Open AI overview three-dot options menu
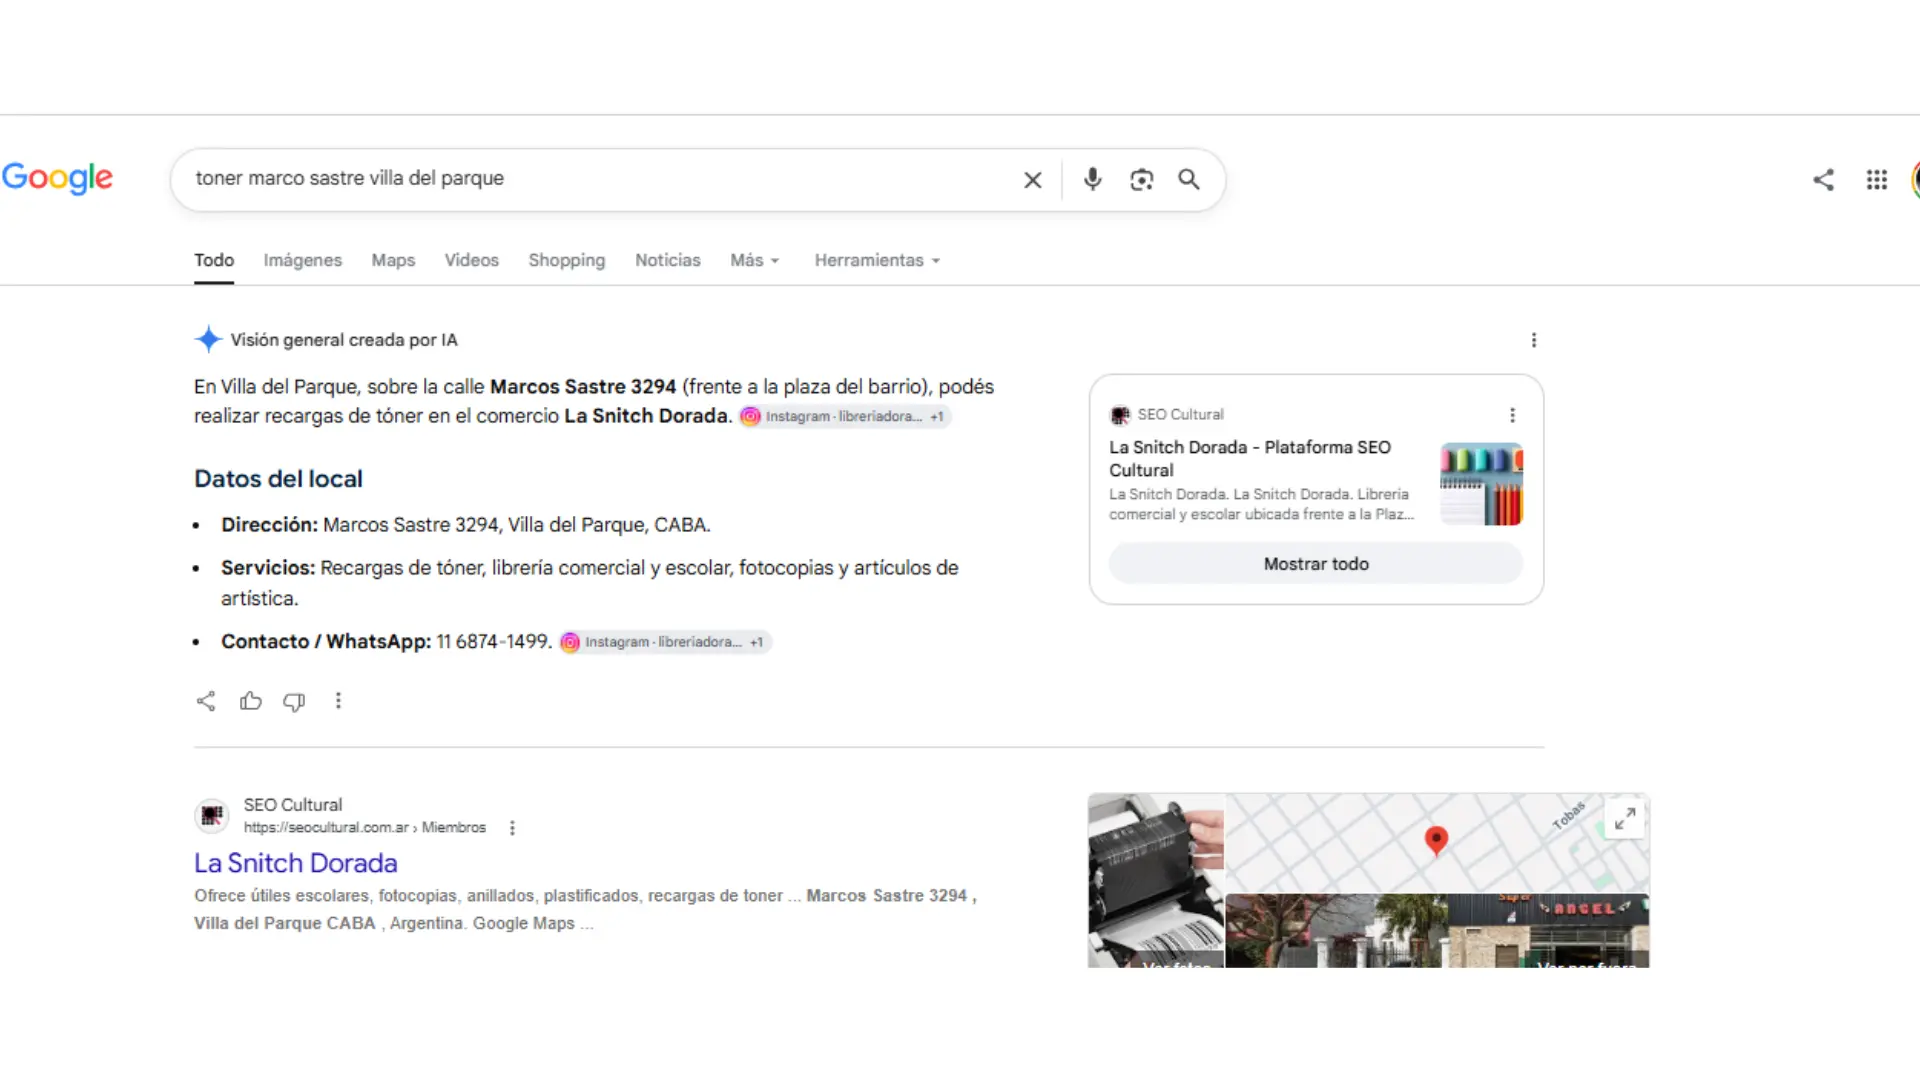Viewport: 1920px width, 1080px height. tap(1533, 340)
